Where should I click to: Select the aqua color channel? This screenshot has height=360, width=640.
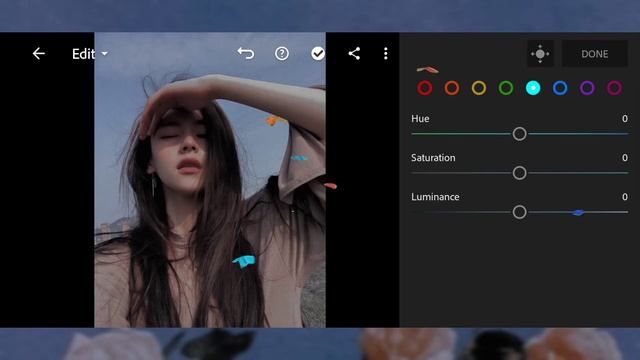pyautogui.click(x=533, y=88)
